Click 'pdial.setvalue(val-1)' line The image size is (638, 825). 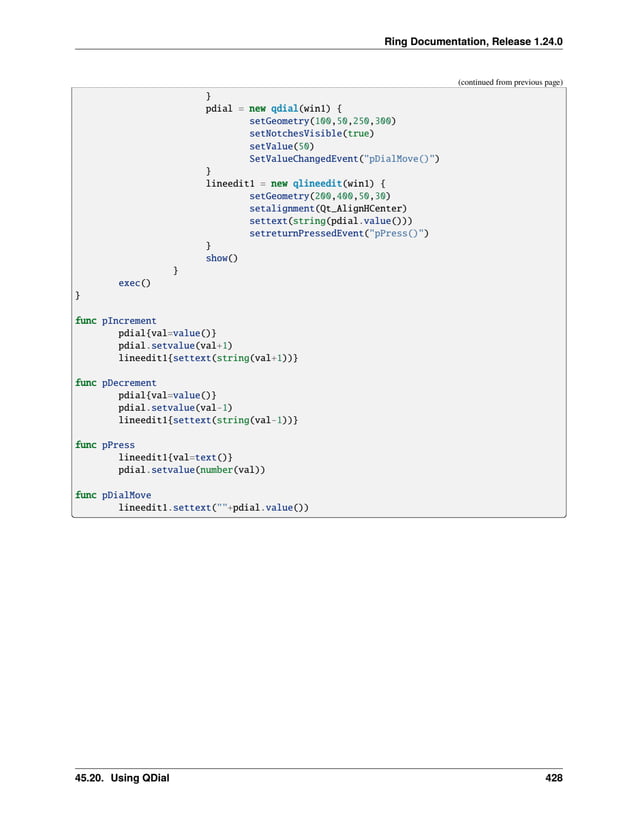pos(175,408)
